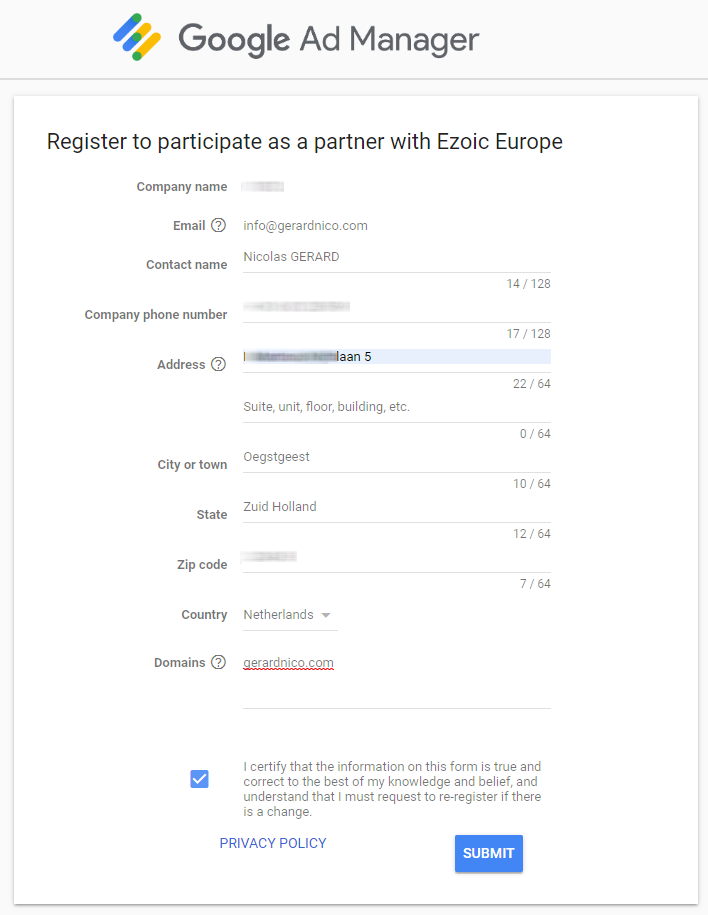Click the gerardnico.com domain entry
Image resolution: width=708 pixels, height=915 pixels.
click(288, 662)
